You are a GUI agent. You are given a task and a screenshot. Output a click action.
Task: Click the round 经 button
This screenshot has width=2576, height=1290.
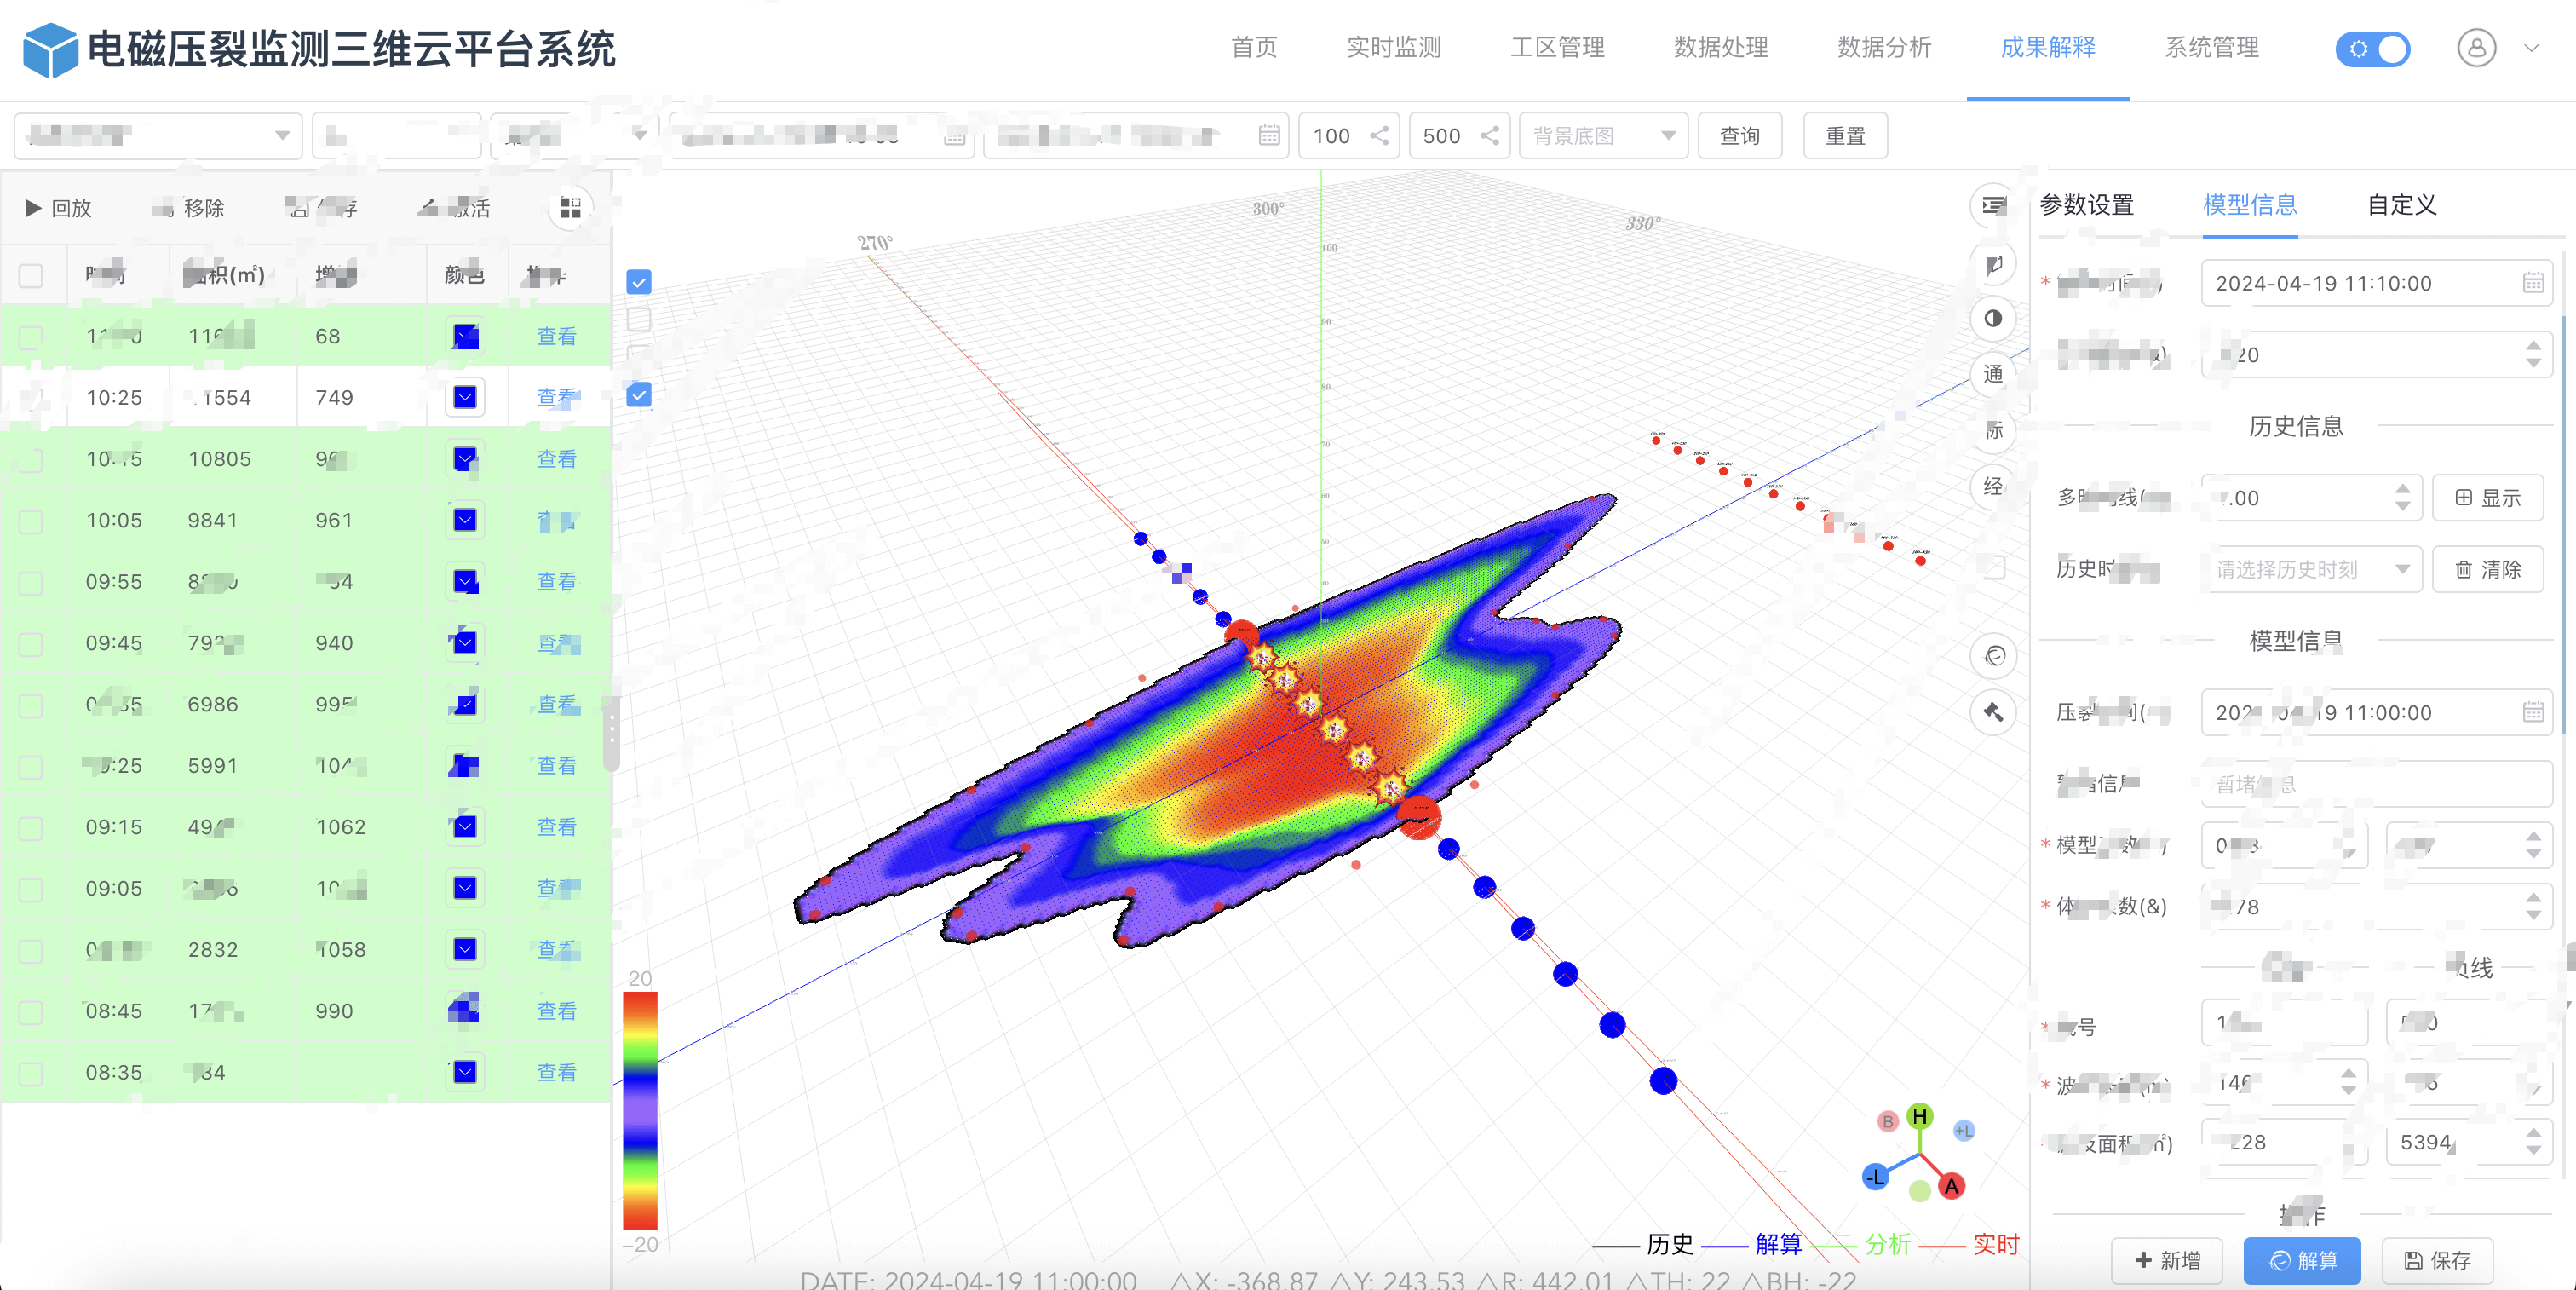1993,486
